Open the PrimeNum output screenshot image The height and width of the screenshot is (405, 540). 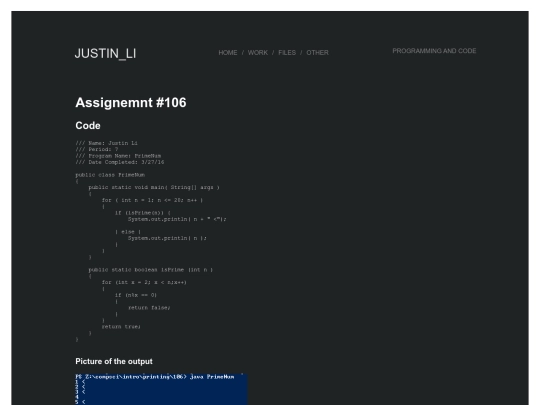162,389
